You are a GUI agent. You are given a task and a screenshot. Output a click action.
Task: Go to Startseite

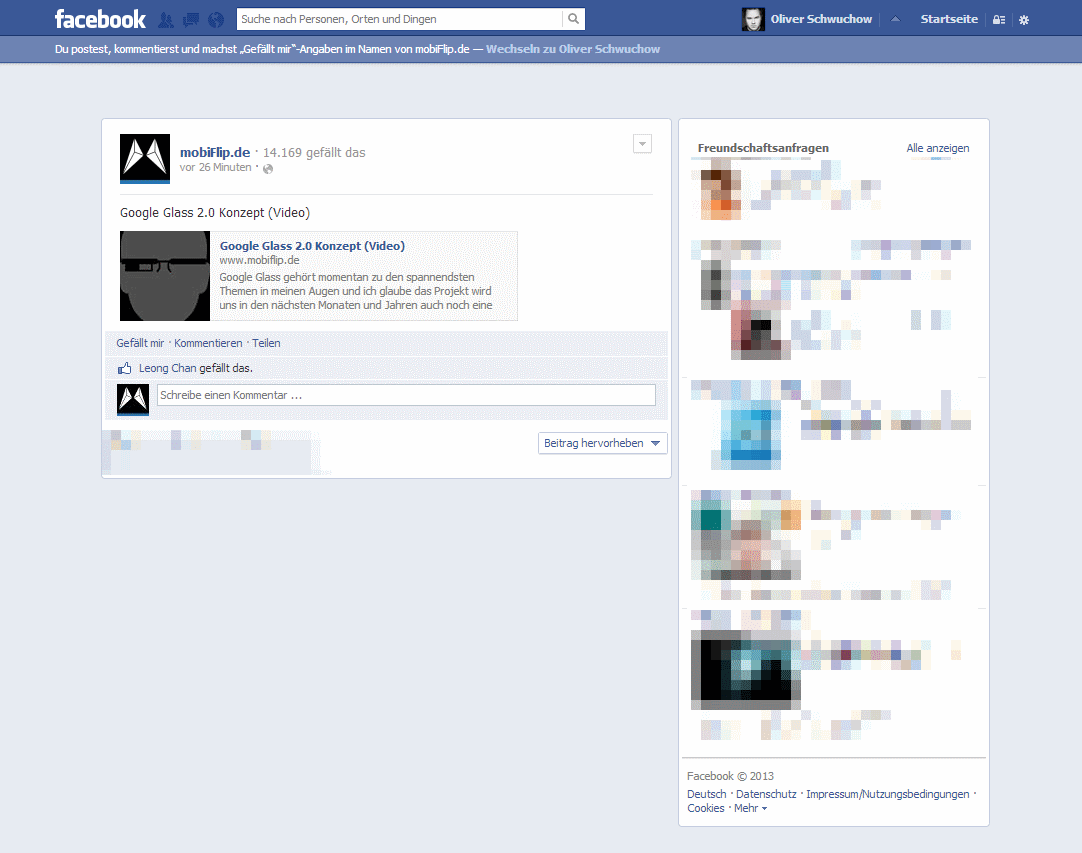[x=949, y=19]
